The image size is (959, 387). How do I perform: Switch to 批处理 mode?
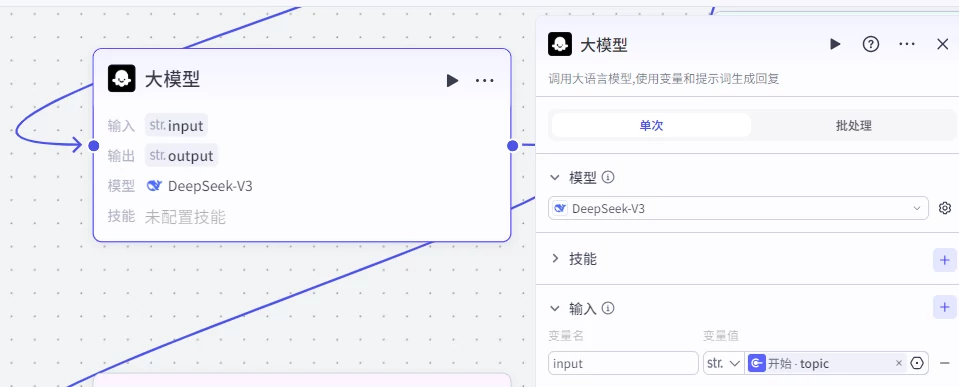853,125
